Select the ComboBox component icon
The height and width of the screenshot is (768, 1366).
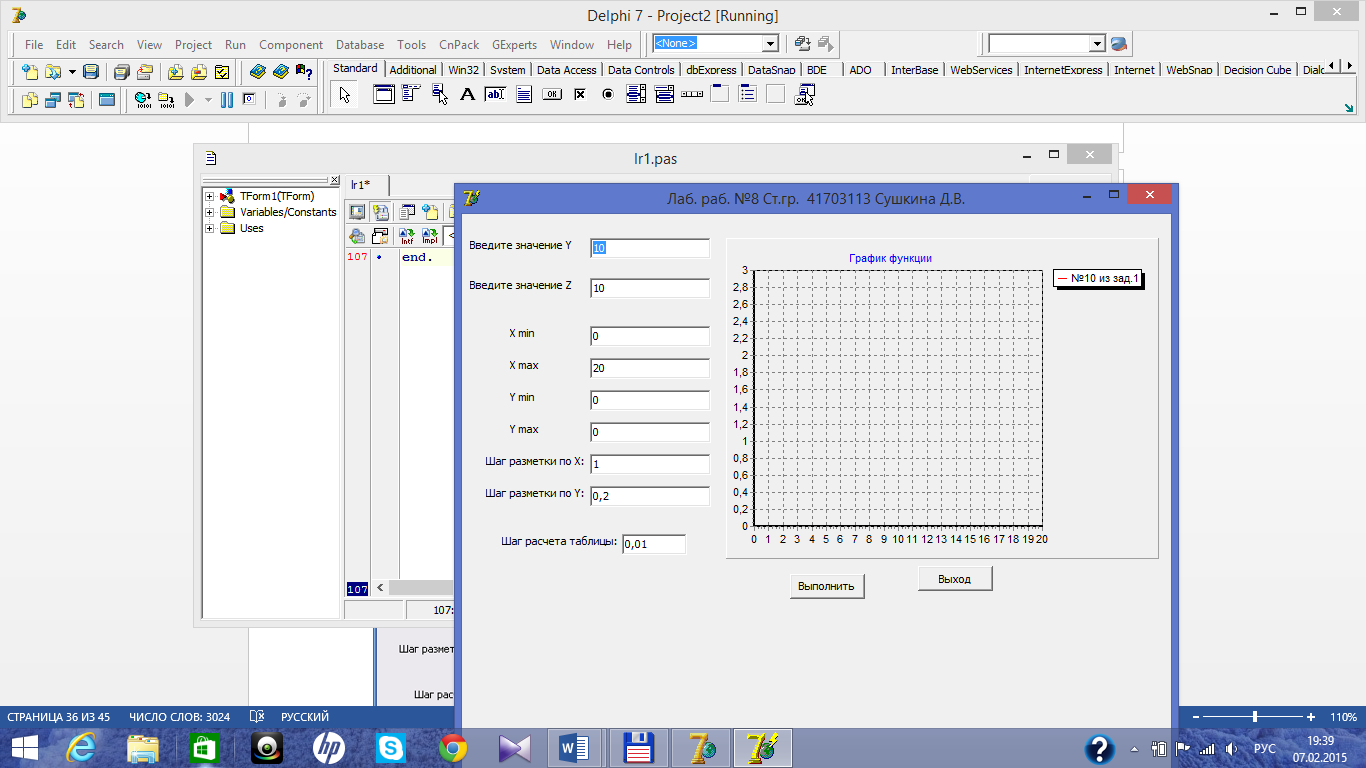[x=663, y=95]
